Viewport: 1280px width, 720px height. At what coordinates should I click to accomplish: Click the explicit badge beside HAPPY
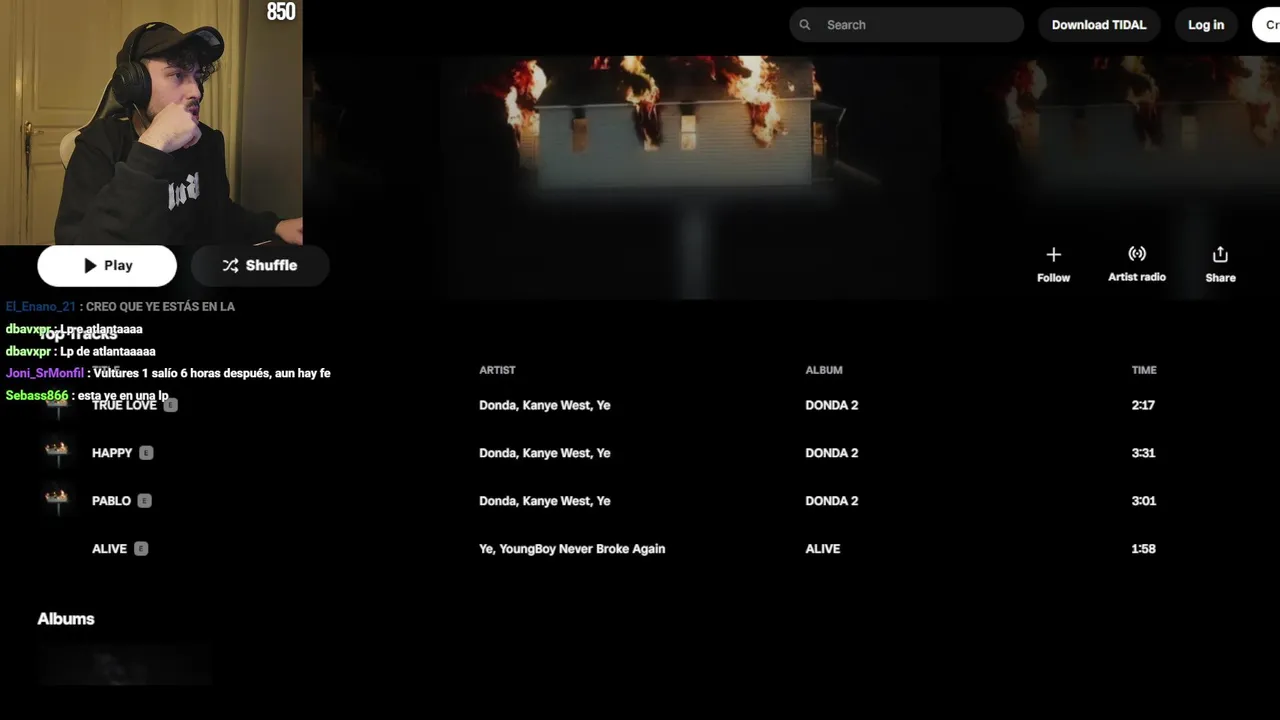[x=147, y=453]
